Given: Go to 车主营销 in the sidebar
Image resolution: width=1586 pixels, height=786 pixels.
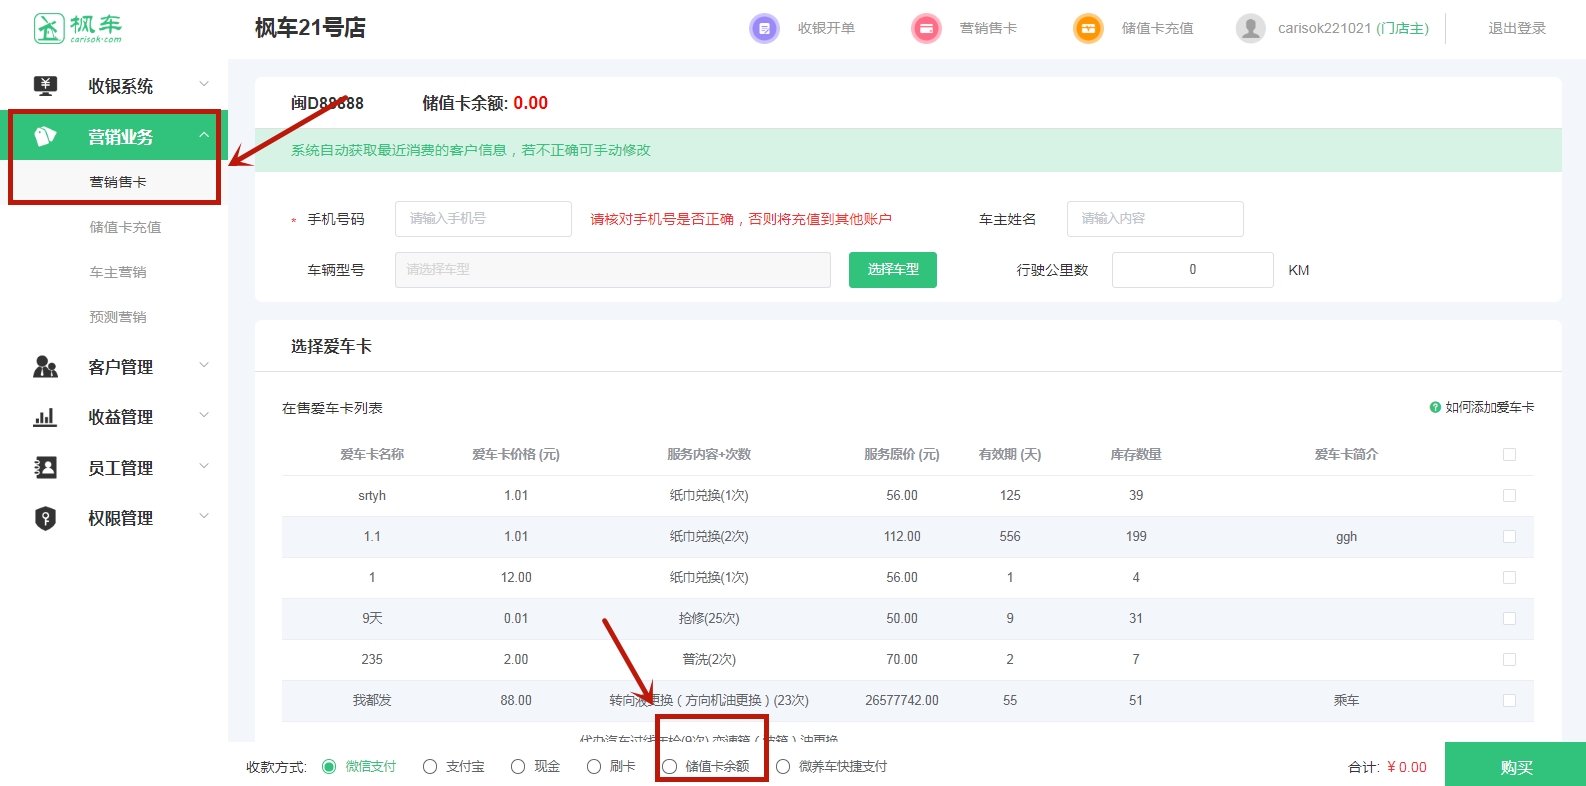Looking at the screenshot, I should coord(118,272).
